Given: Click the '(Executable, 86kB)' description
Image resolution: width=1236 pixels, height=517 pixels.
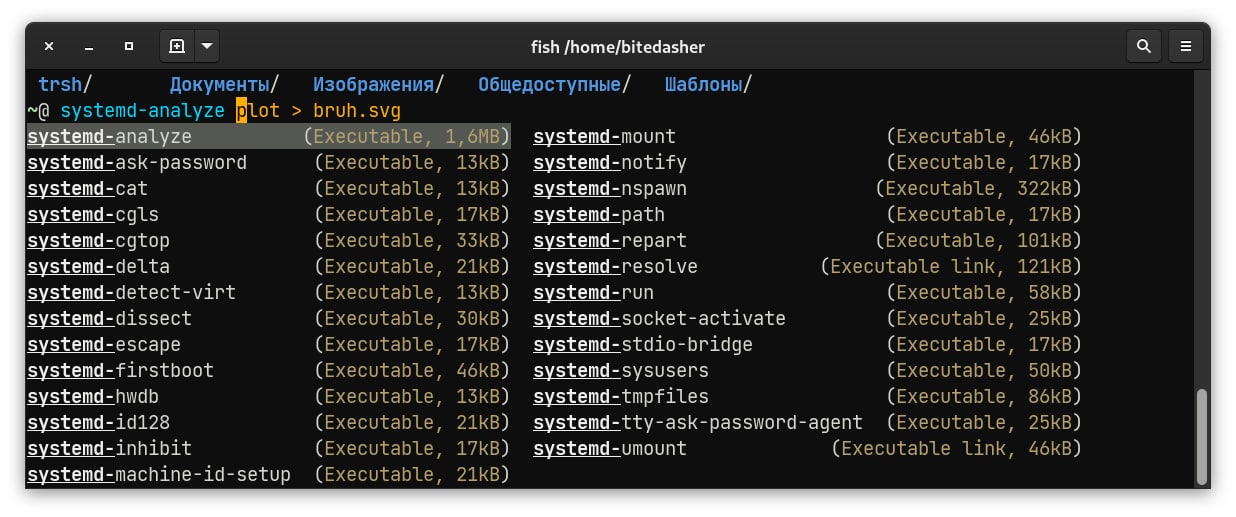Looking at the screenshot, I should [x=985, y=397].
